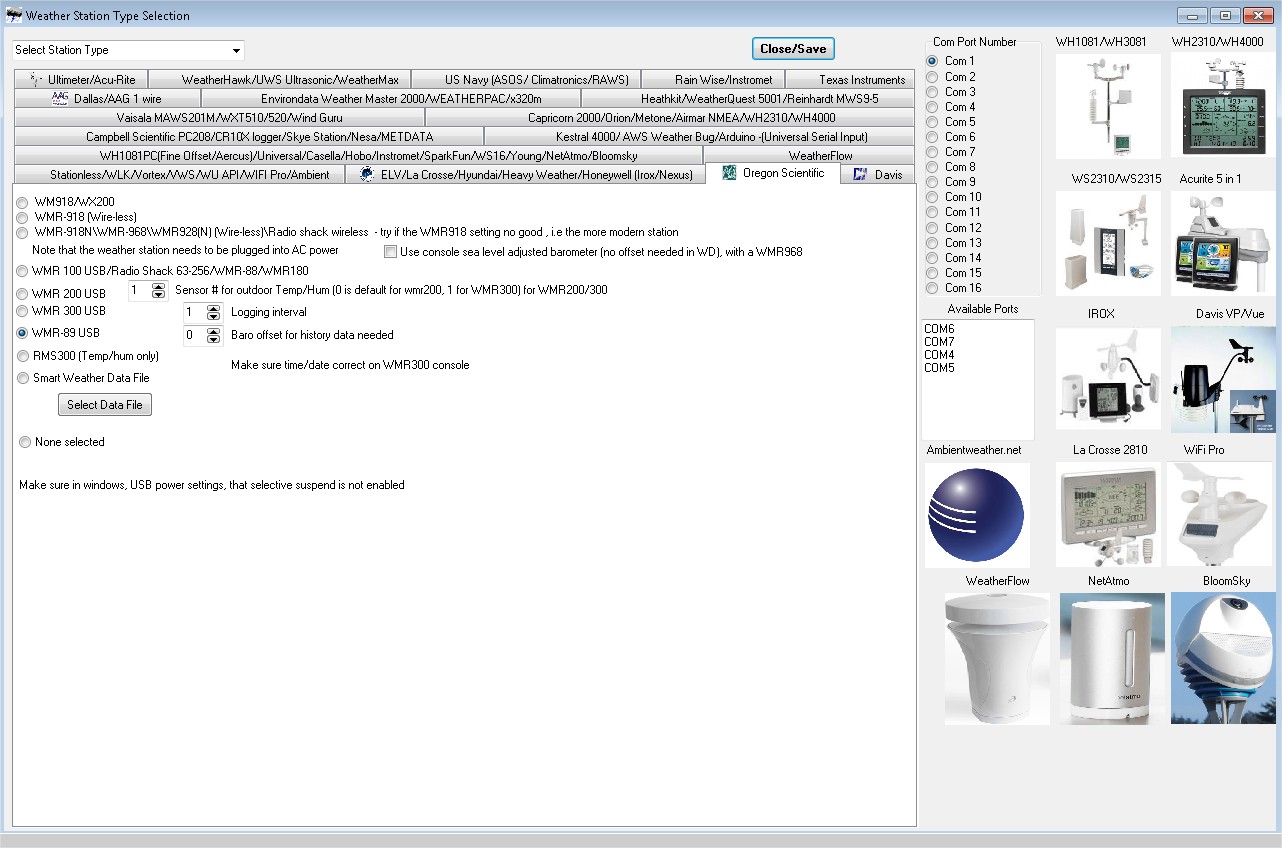Enable console sea level adjusted barometer checkbox
Screen dimensions: 1282x848
[x=391, y=252]
